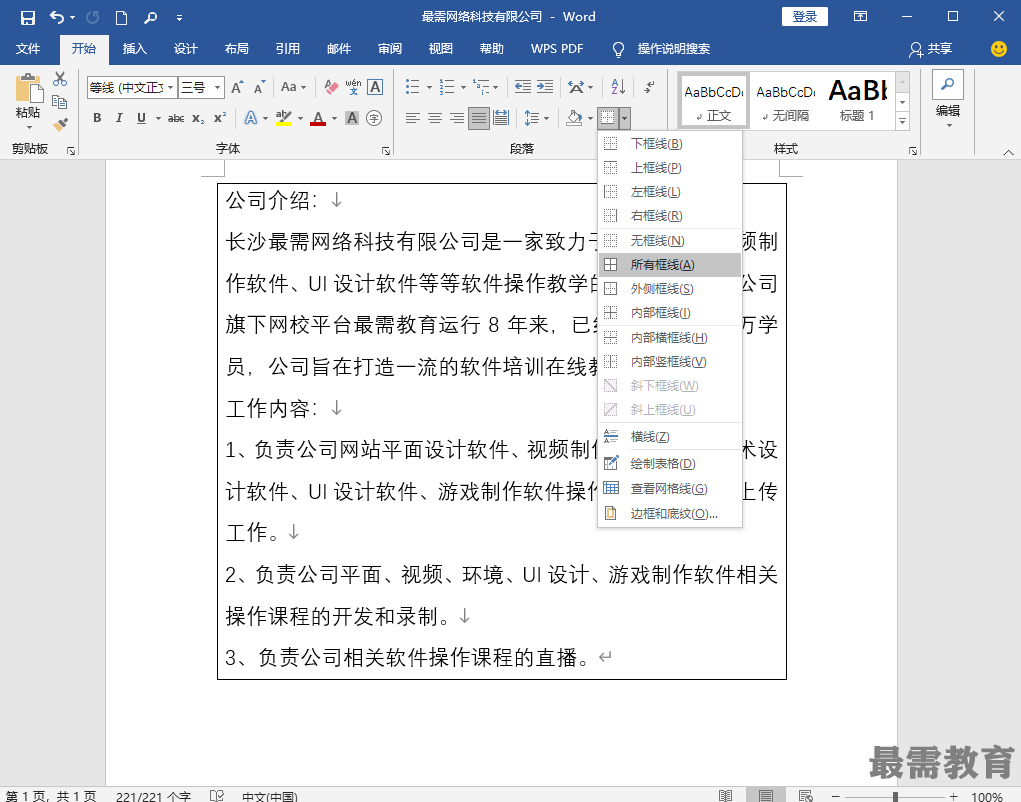Undo the last action

[57, 18]
